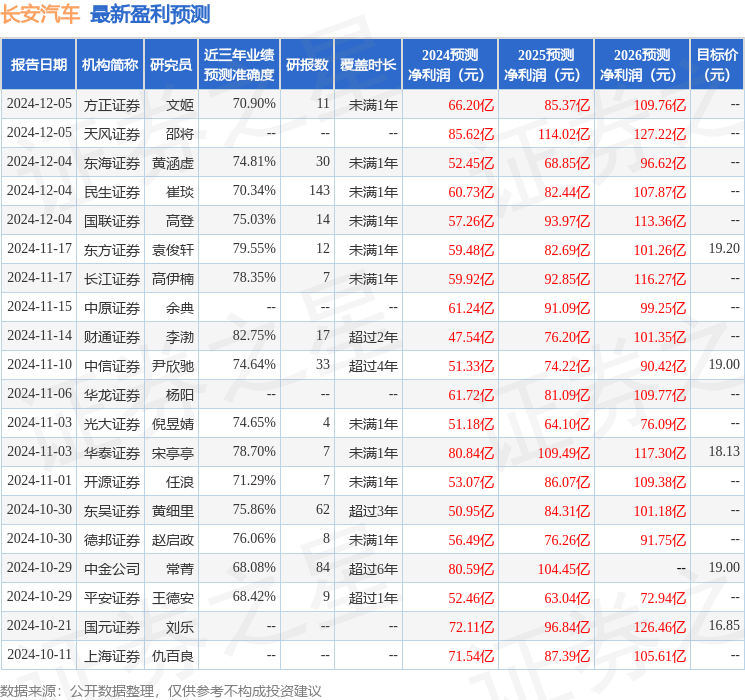Click the 2024-11-15 report date

tap(39, 306)
